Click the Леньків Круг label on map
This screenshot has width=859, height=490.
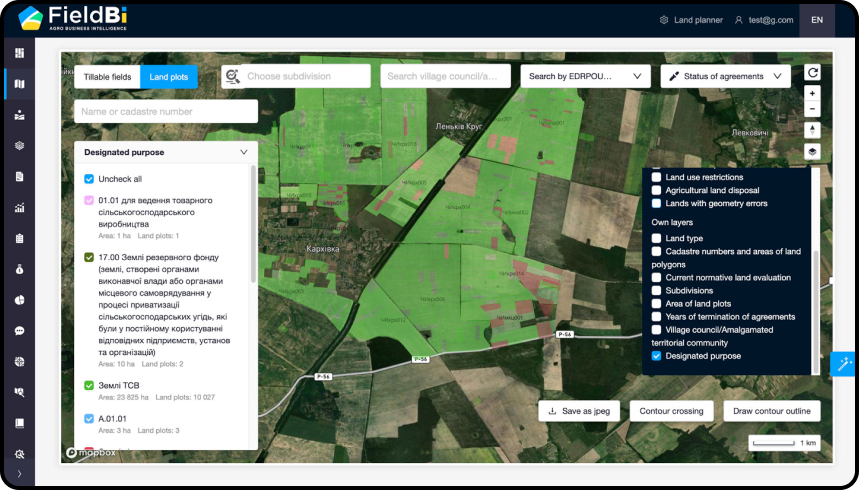[x=459, y=126]
